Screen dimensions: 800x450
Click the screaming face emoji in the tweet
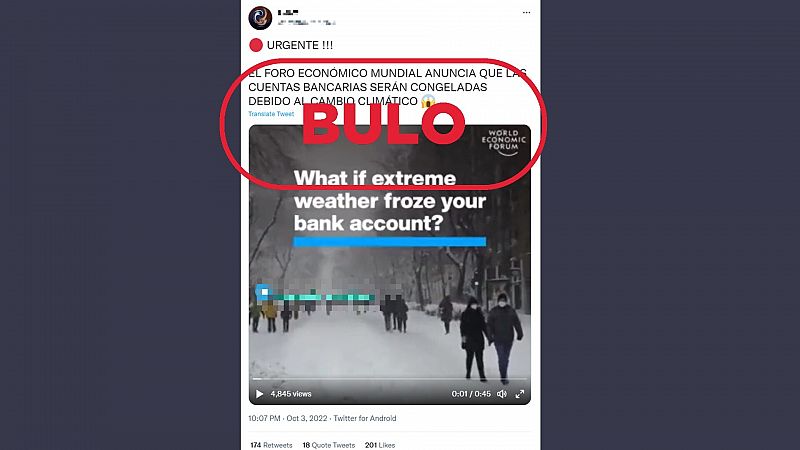[x=428, y=101]
